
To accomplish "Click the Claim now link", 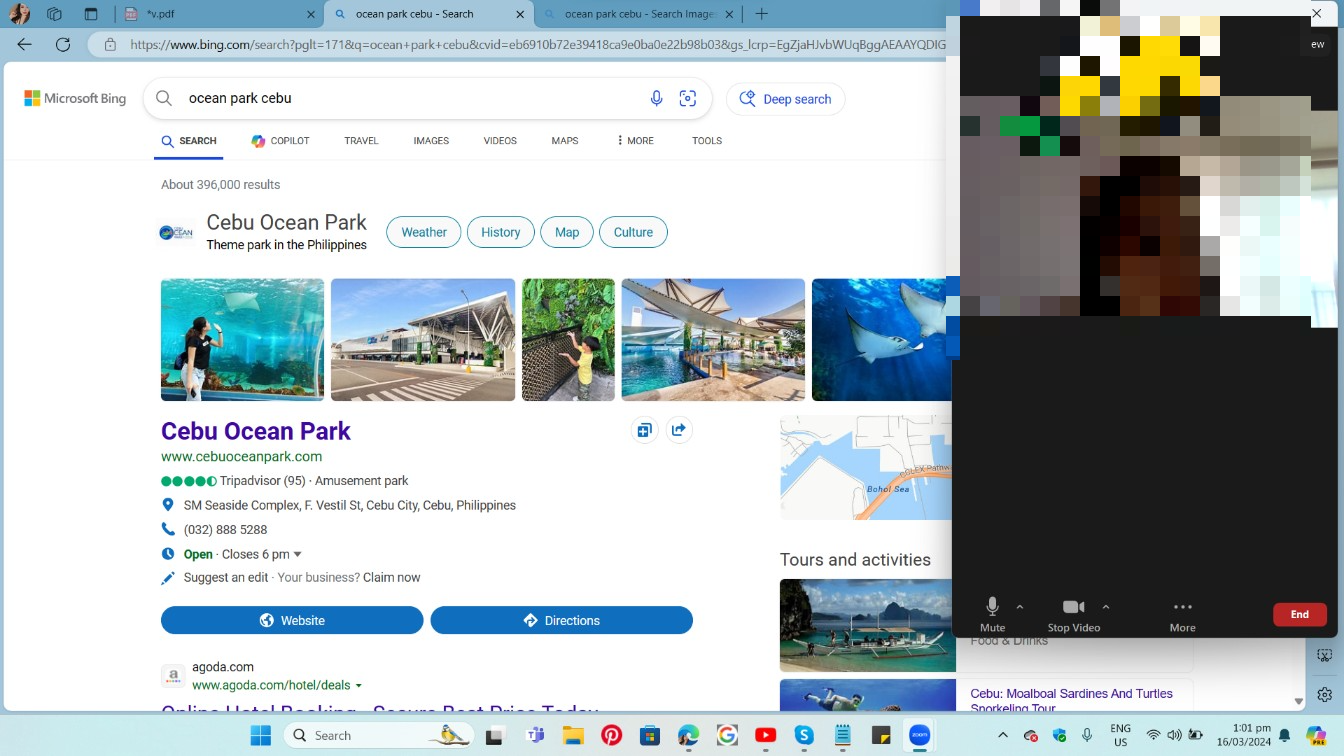I will [x=392, y=578].
